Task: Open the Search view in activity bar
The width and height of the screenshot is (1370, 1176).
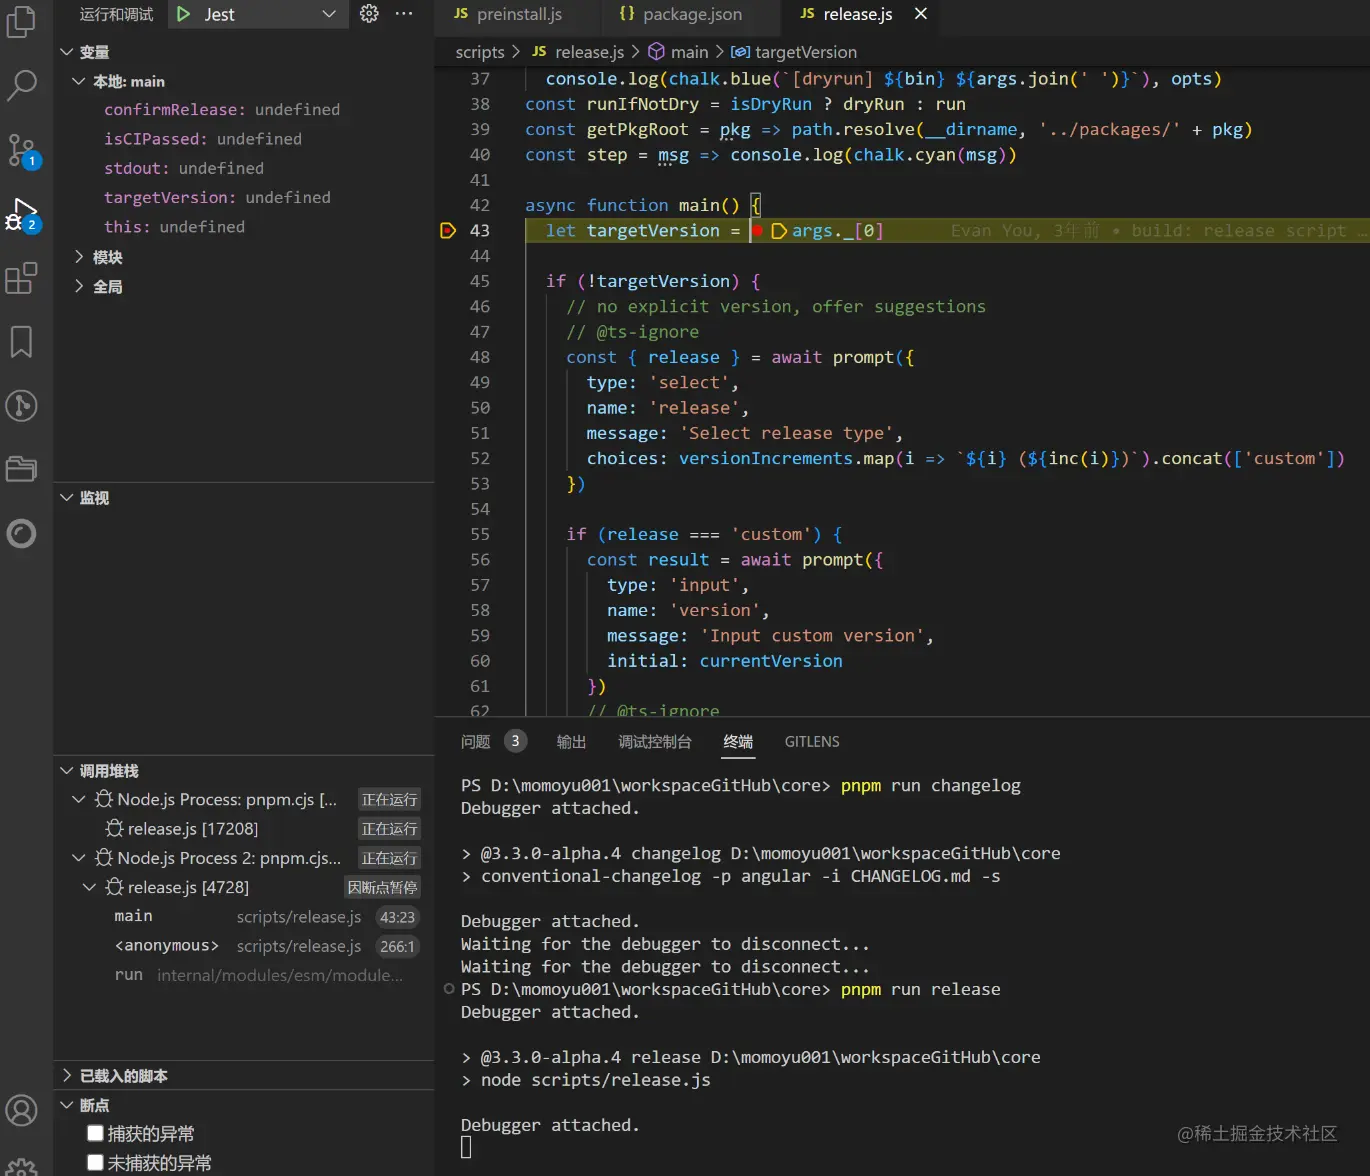Action: [21, 85]
